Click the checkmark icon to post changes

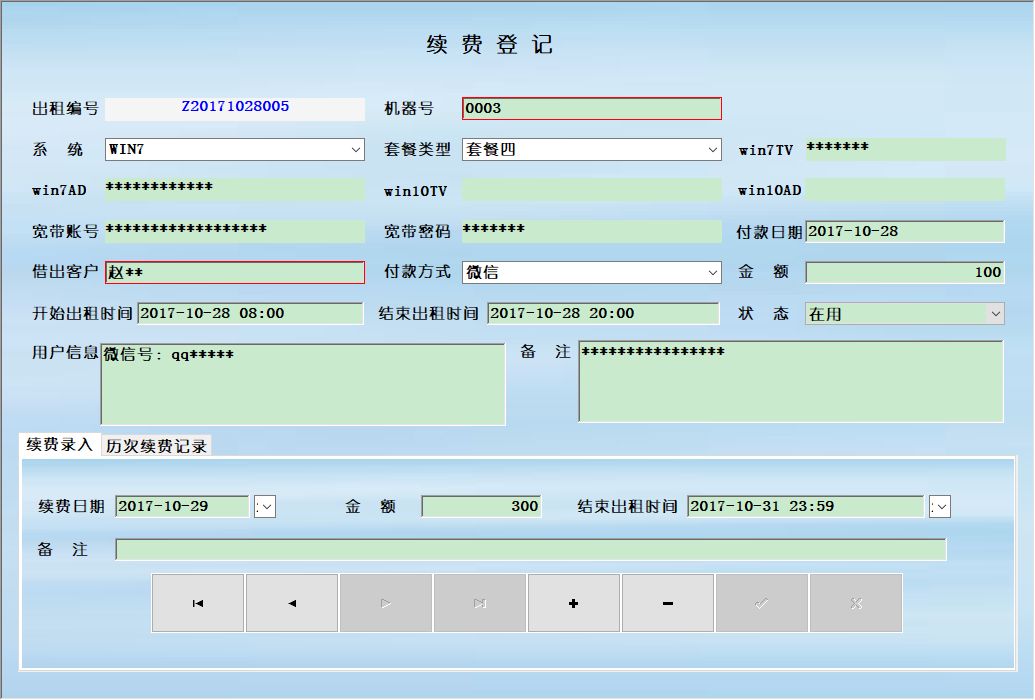pos(762,602)
